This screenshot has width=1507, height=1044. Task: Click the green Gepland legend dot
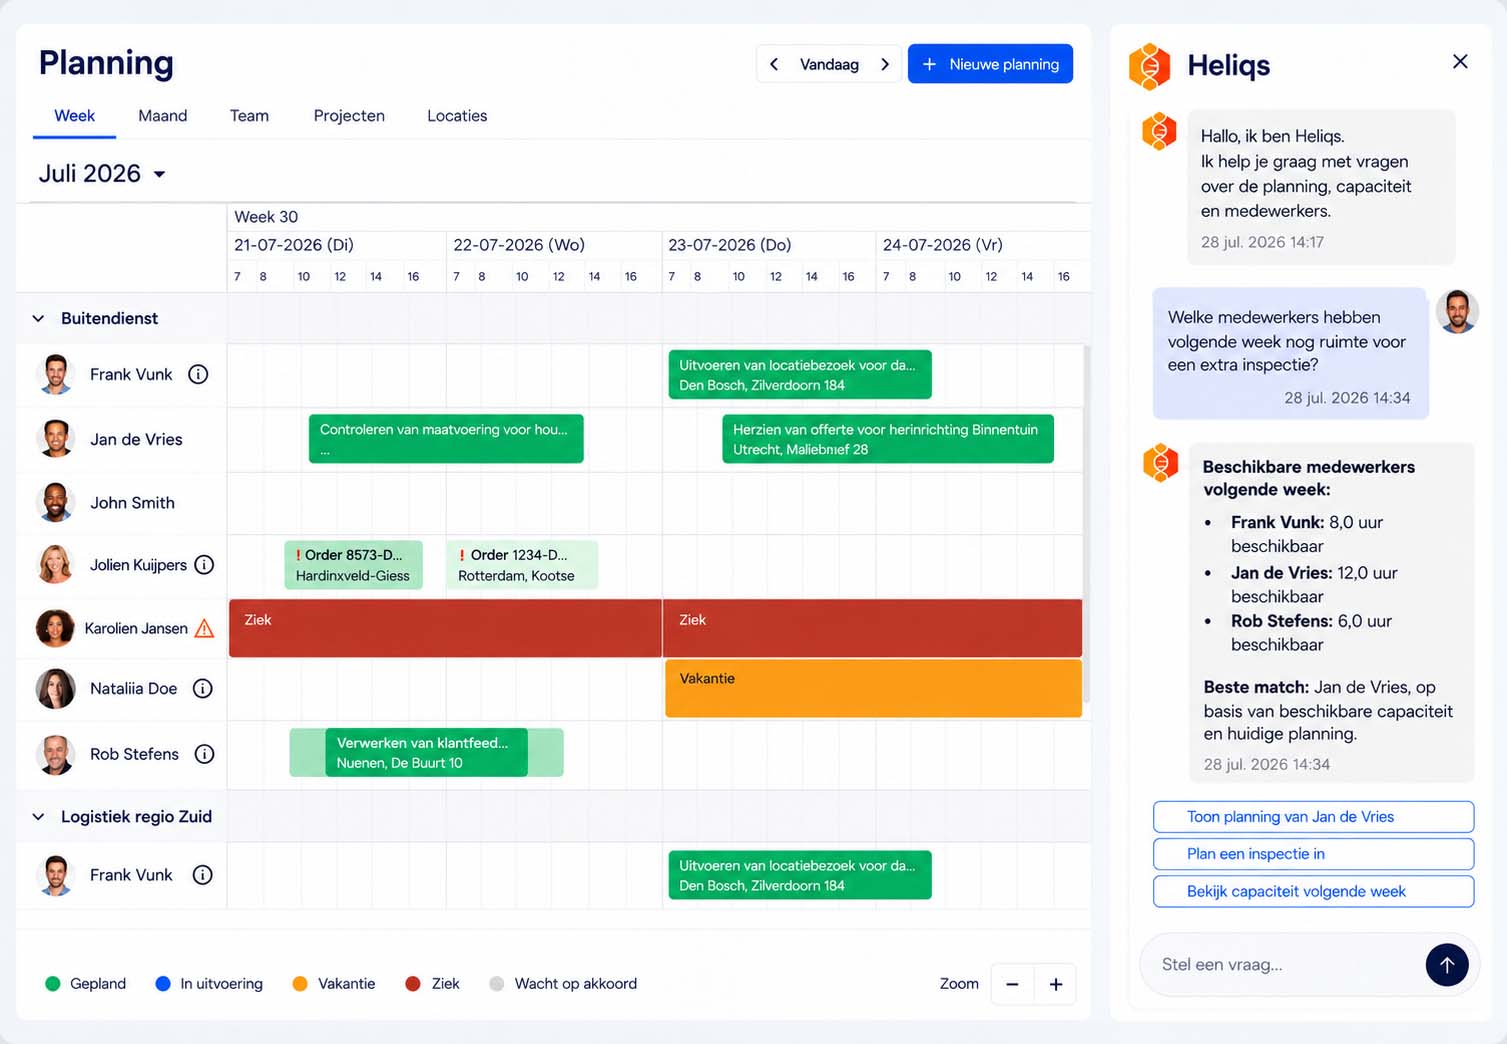(x=53, y=984)
